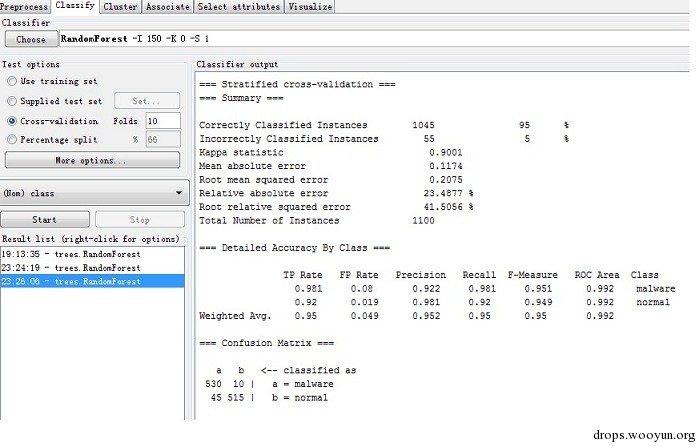Click Mean absolute error value 0.1174
699x447 pixels.
point(445,166)
